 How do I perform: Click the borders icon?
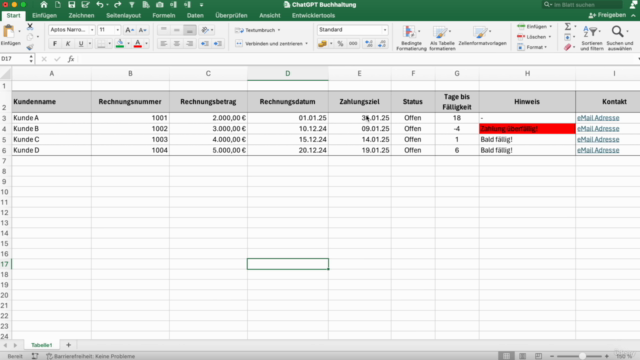(101, 44)
